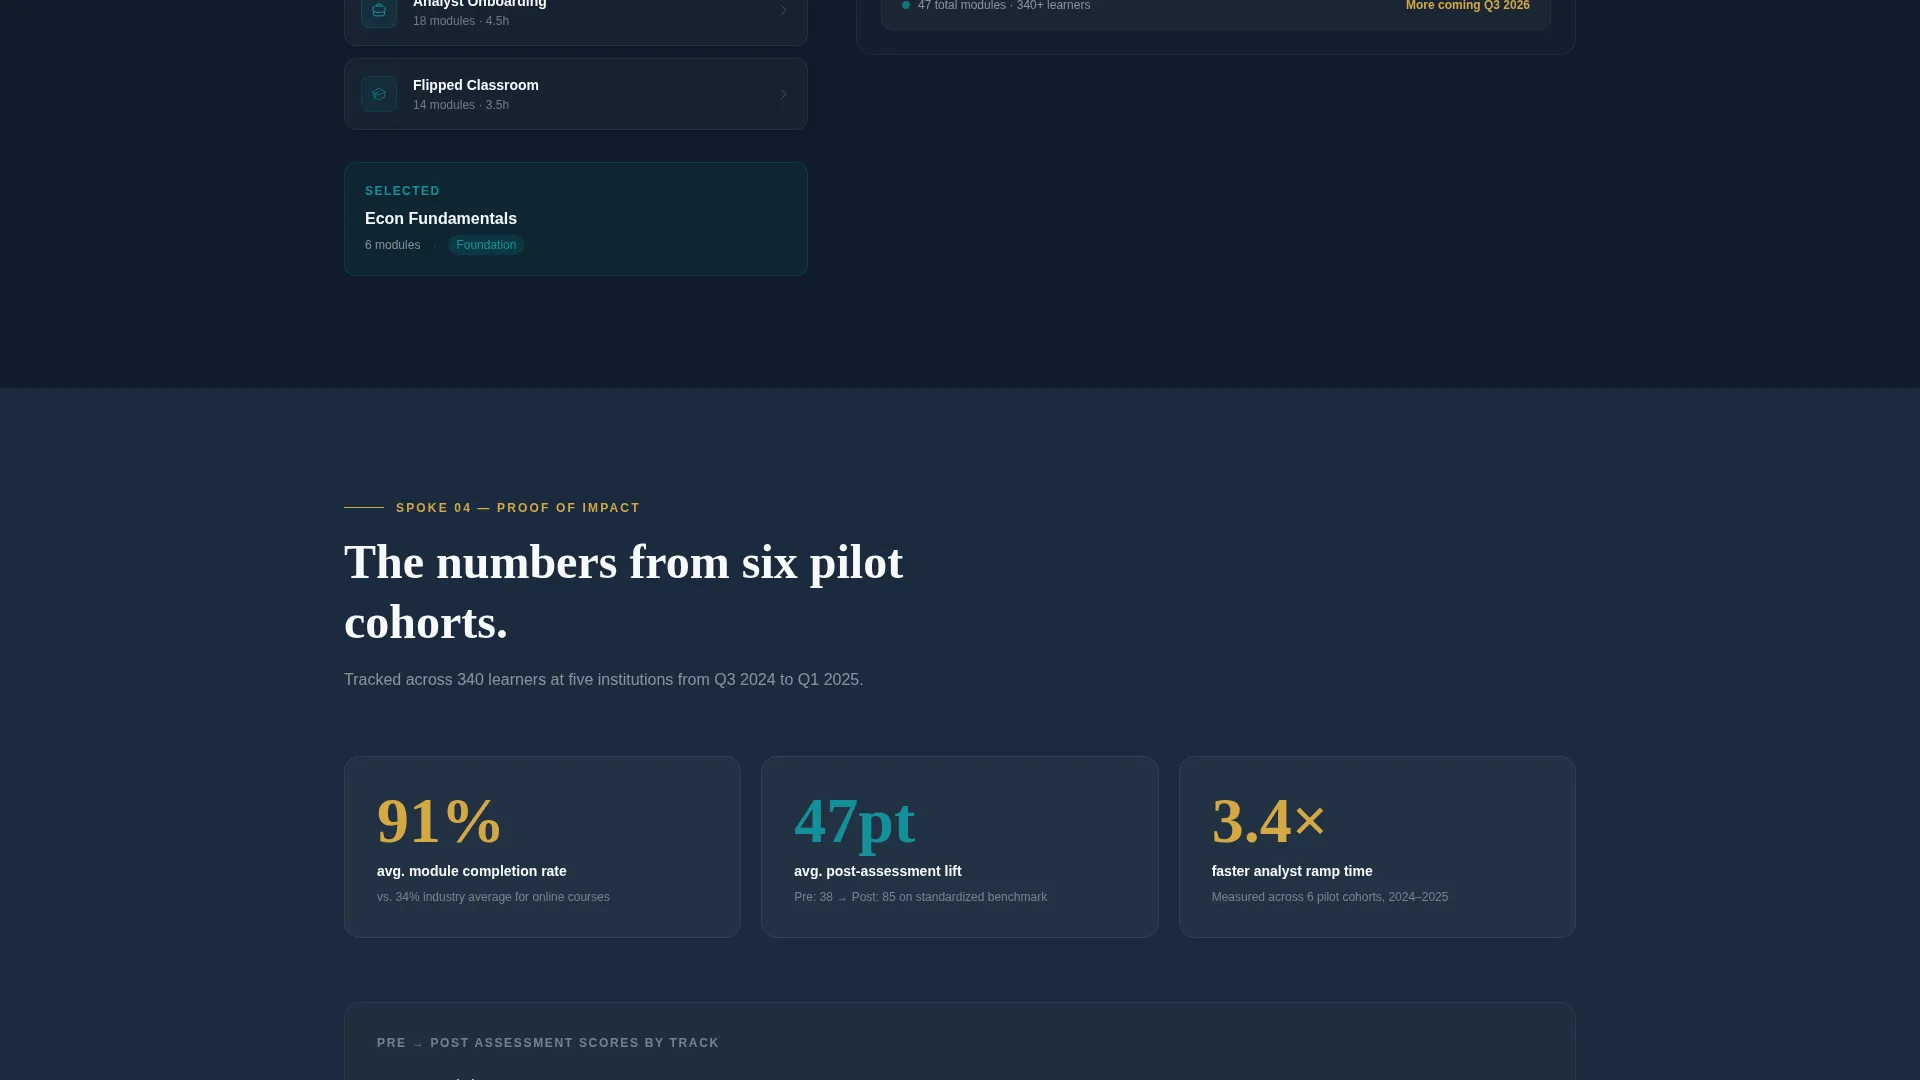Click the 3.4× ramp time figure
The width and height of the screenshot is (1920, 1080).
pos(1269,821)
